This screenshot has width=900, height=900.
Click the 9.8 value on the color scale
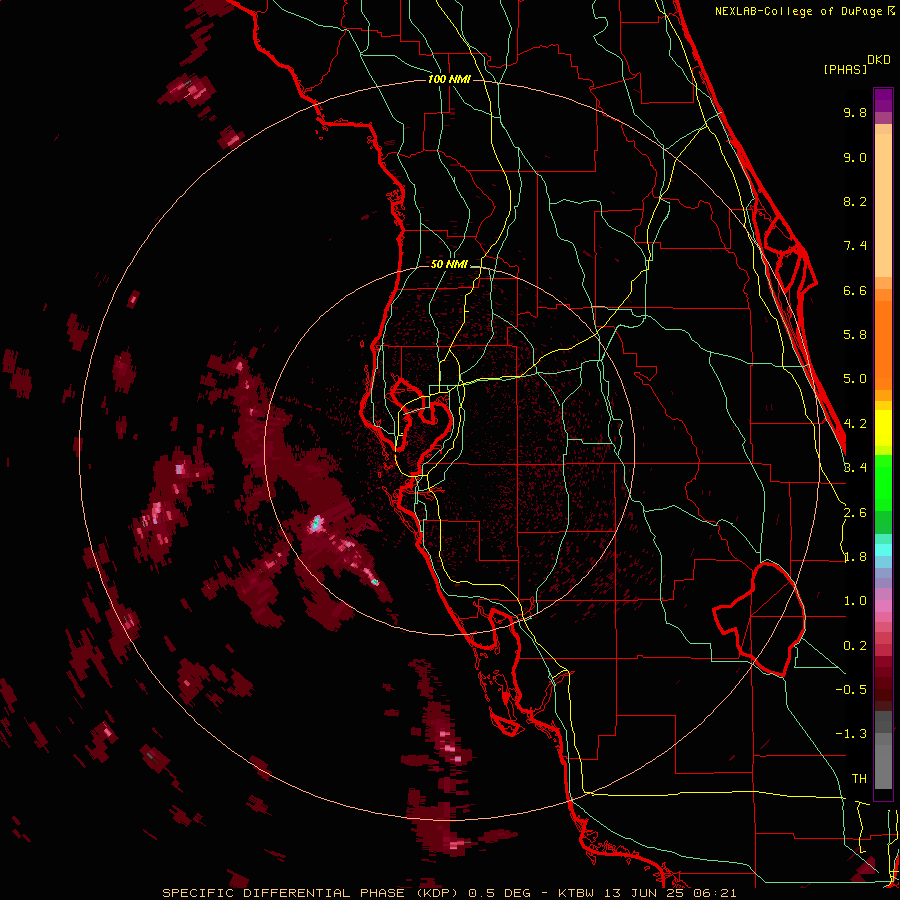coord(855,113)
